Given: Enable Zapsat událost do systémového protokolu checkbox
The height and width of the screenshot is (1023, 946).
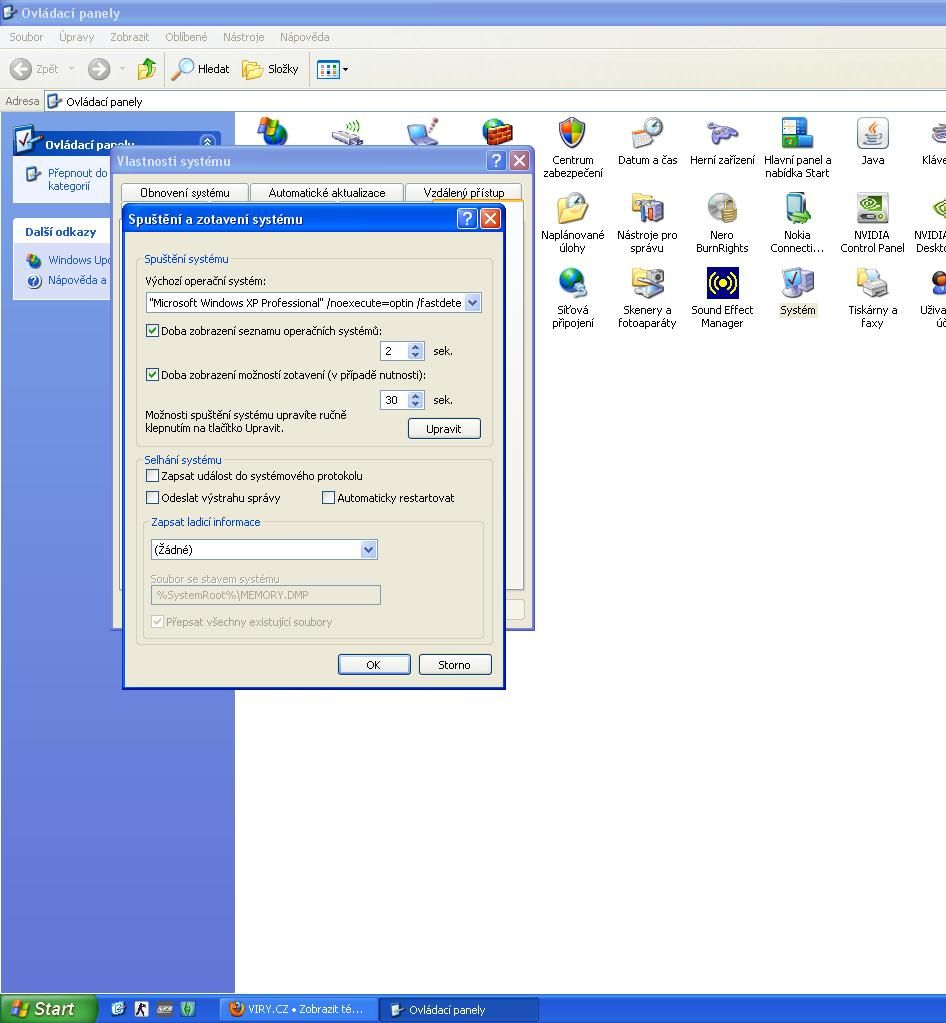Looking at the screenshot, I should [x=153, y=476].
